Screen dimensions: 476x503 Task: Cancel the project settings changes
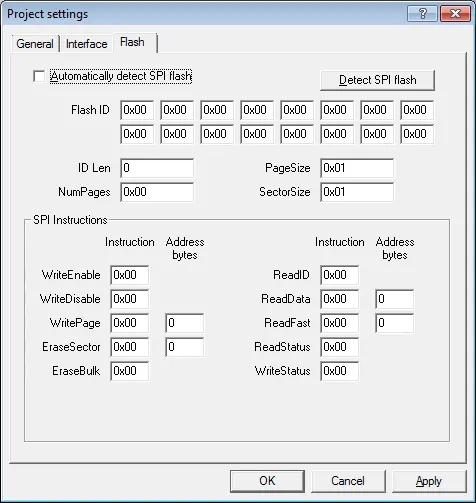click(x=348, y=481)
